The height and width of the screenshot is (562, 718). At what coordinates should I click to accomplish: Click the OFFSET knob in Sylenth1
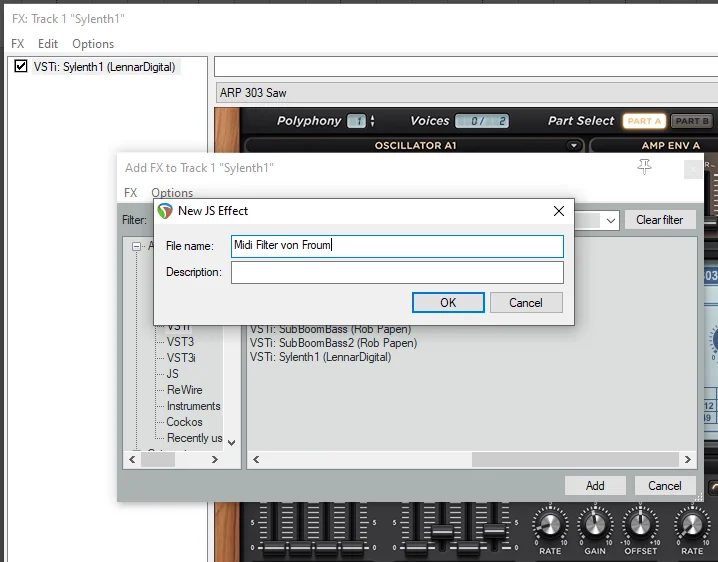click(x=640, y=524)
